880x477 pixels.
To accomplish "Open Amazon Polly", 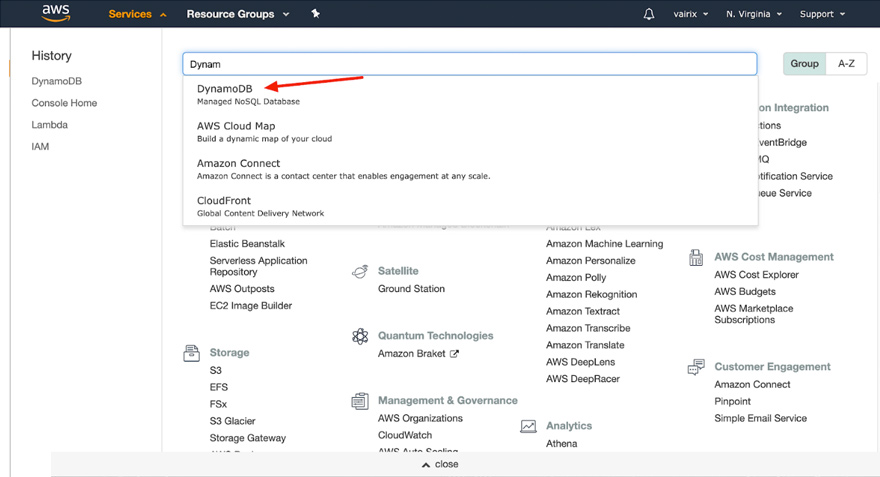I will click(576, 278).
